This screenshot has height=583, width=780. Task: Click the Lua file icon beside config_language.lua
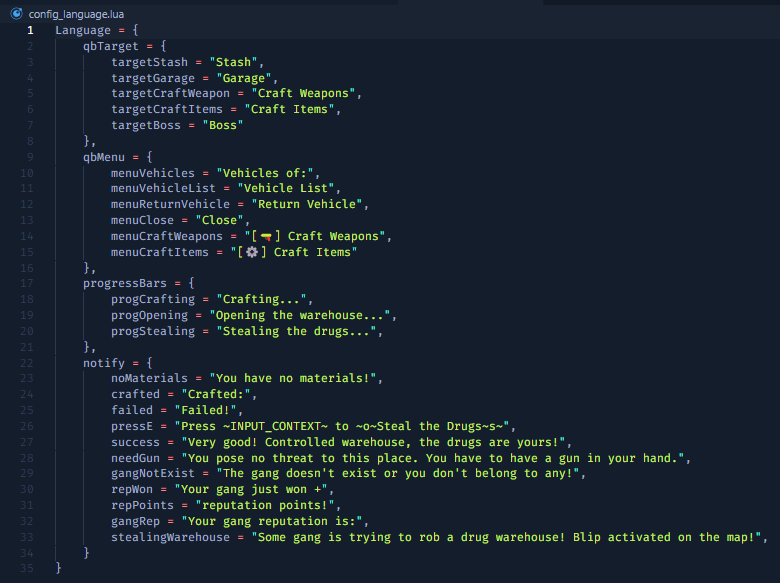pyautogui.click(x=16, y=13)
